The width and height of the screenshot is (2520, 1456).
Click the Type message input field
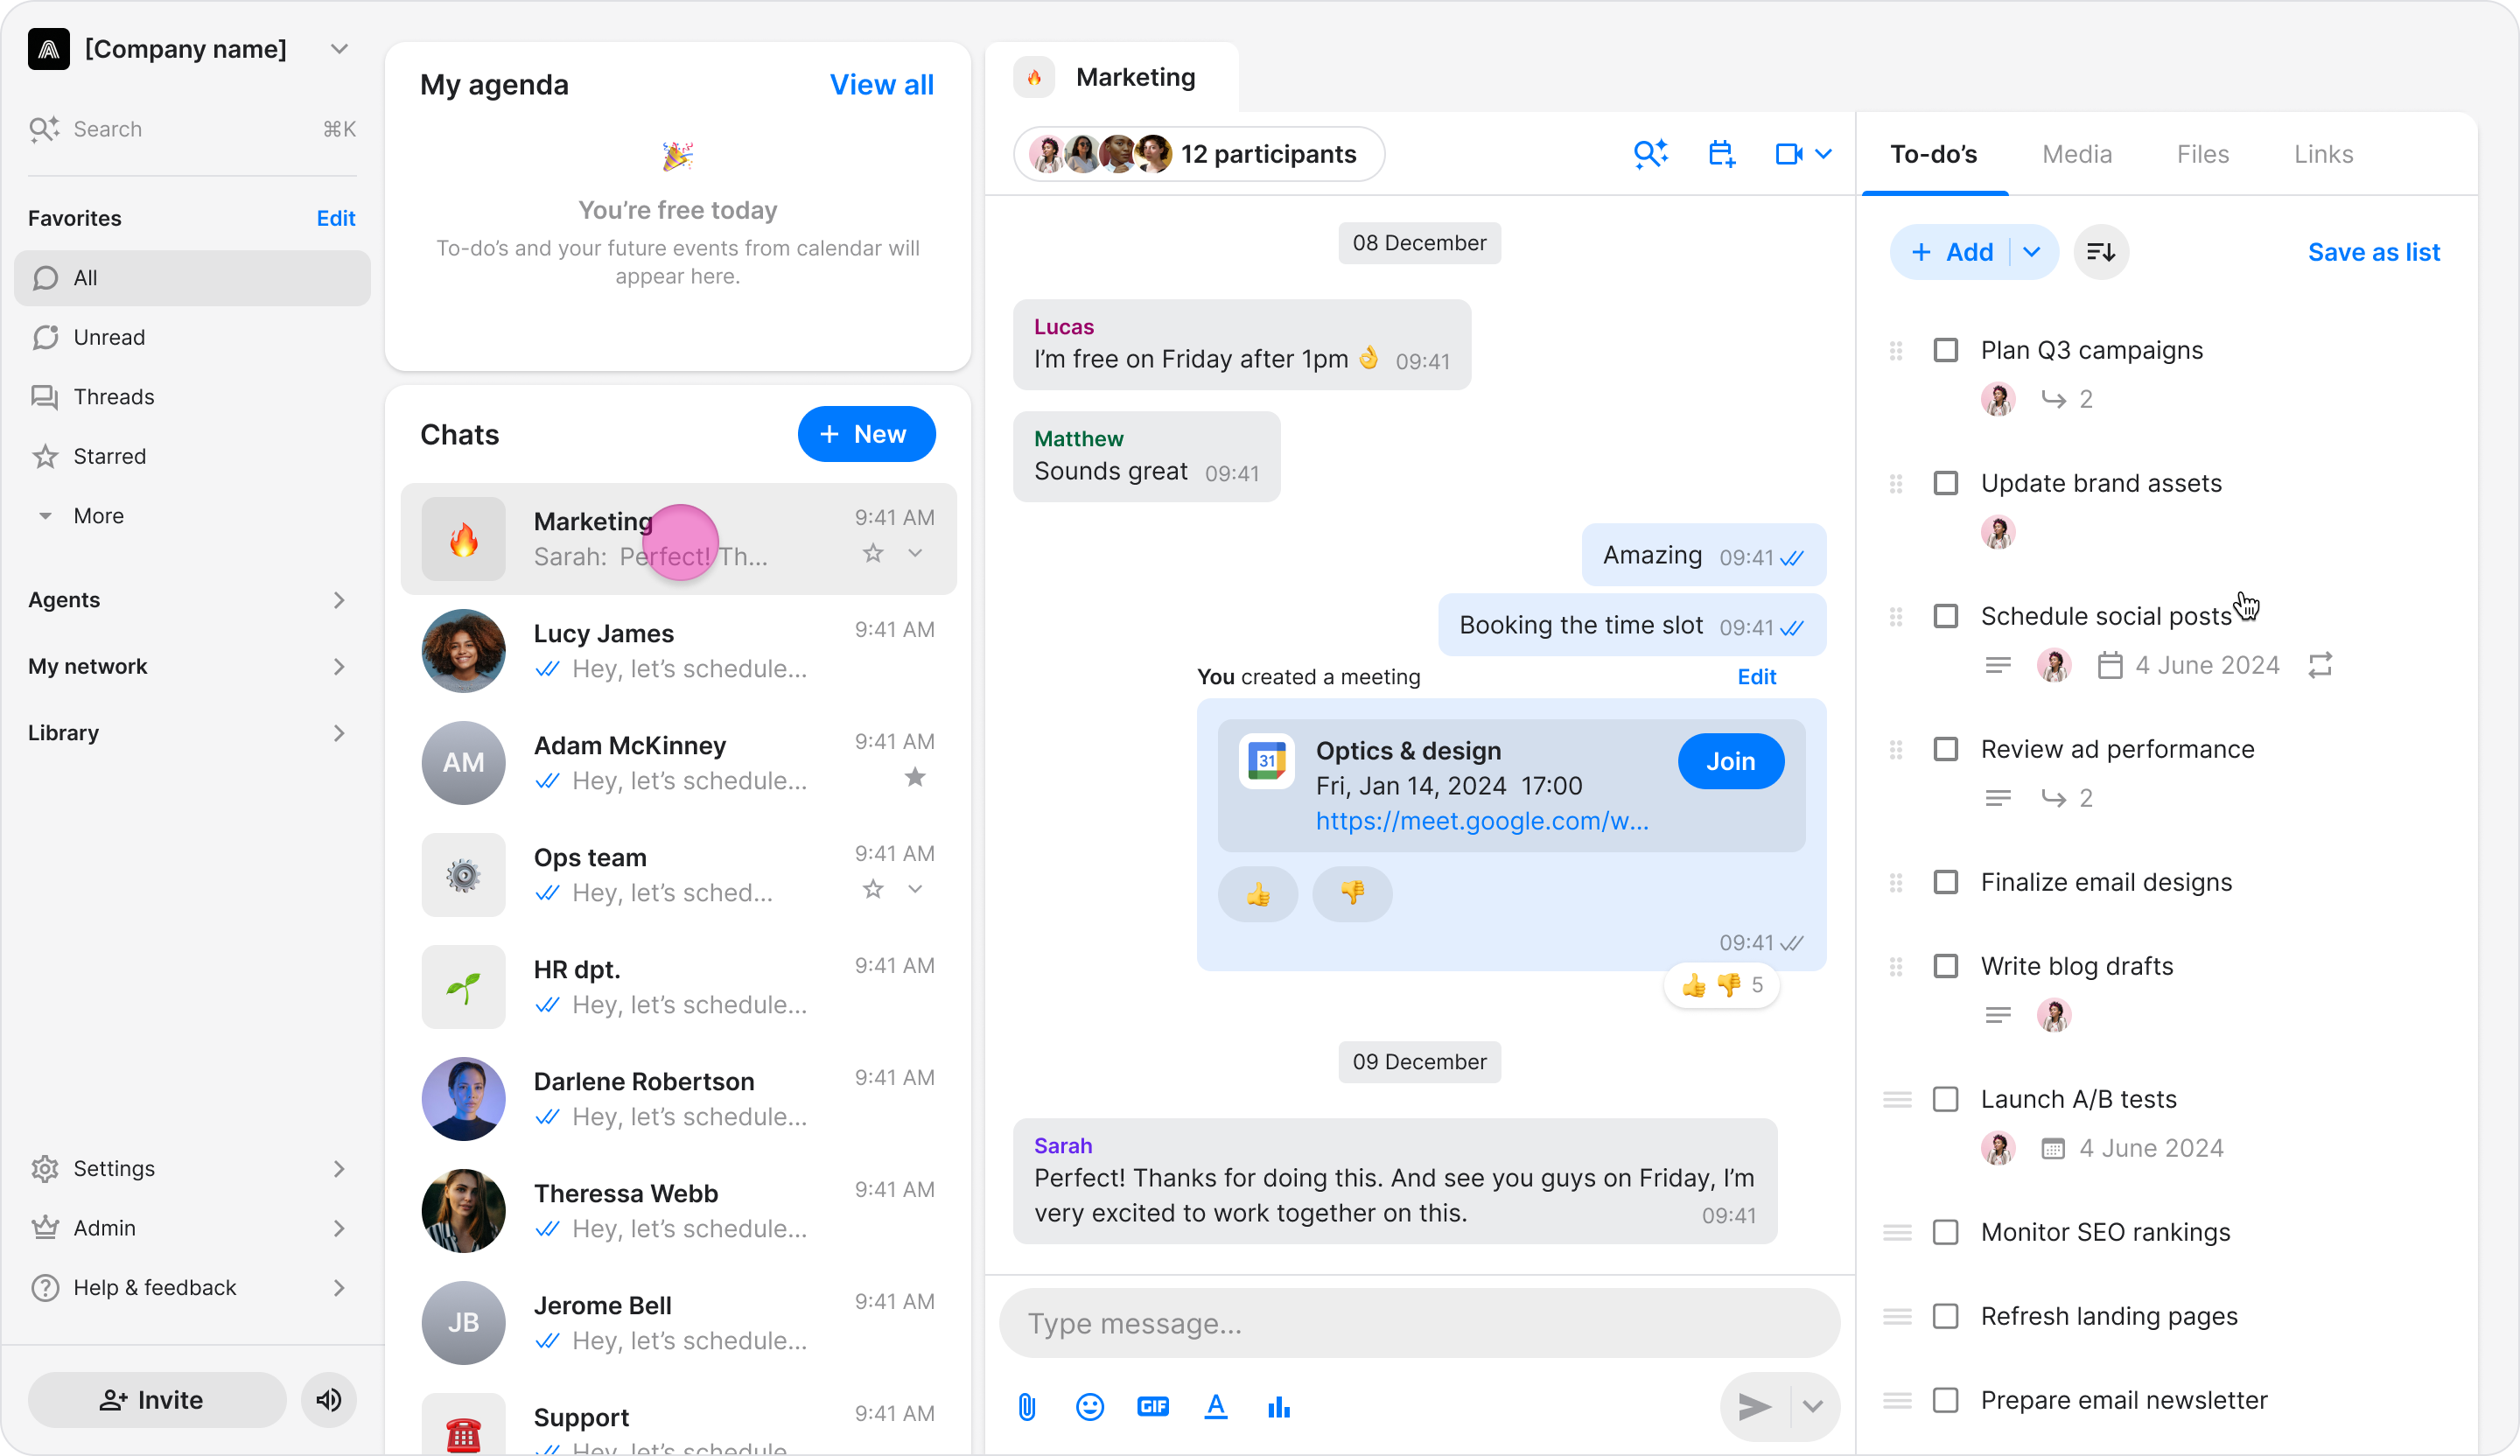(1420, 1323)
